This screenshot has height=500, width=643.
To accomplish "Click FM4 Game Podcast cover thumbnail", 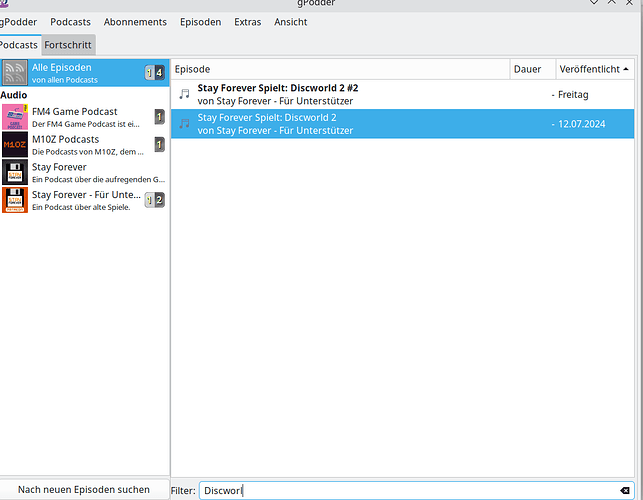I will [x=15, y=117].
